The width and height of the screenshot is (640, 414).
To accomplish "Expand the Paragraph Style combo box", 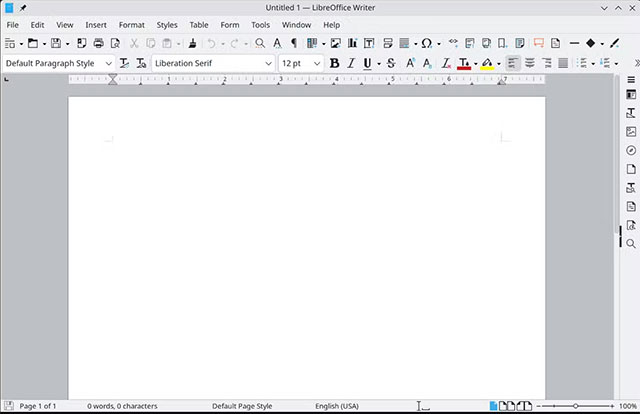I will point(108,64).
